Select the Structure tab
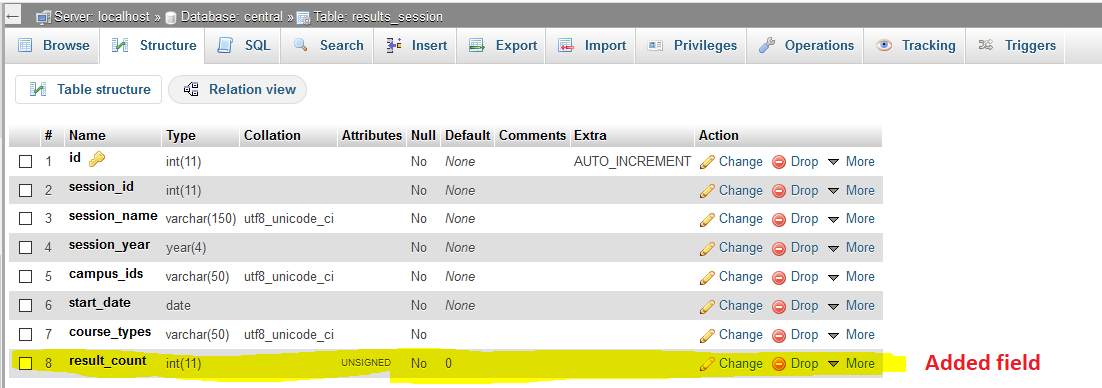Image resolution: width=1102 pixels, height=388 pixels. [x=153, y=46]
